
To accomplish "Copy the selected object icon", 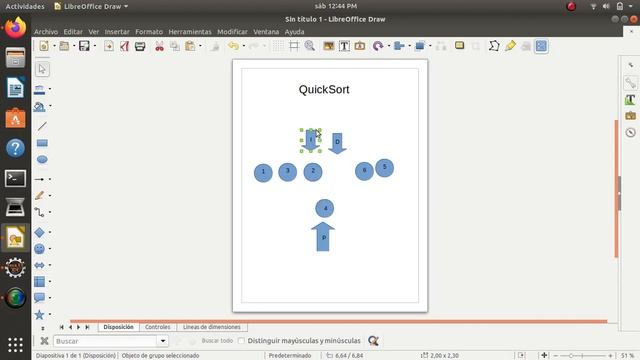I will [175, 46].
